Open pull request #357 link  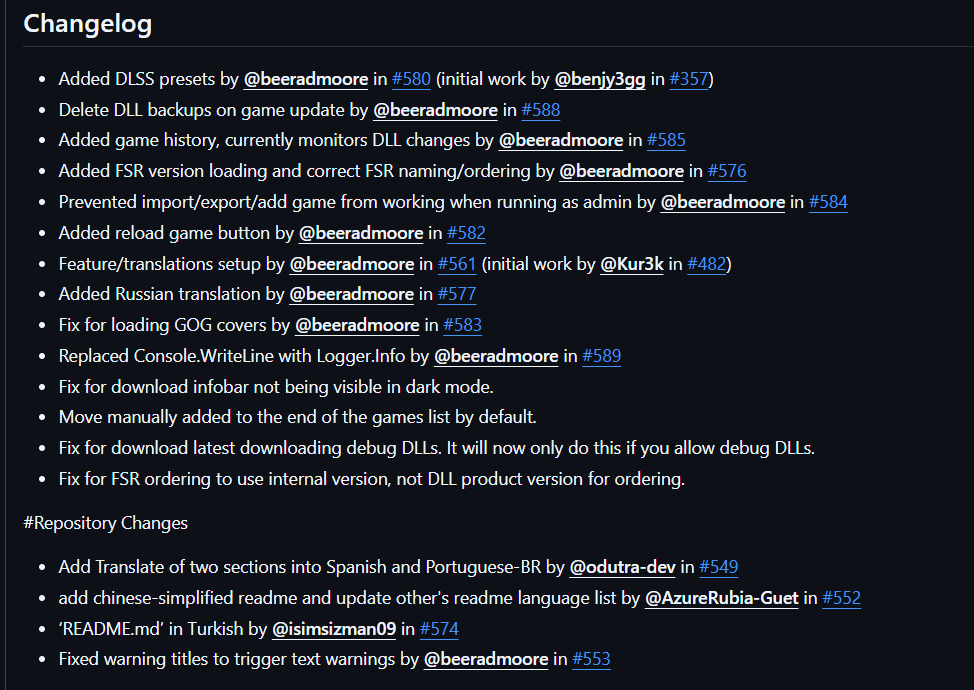point(688,79)
